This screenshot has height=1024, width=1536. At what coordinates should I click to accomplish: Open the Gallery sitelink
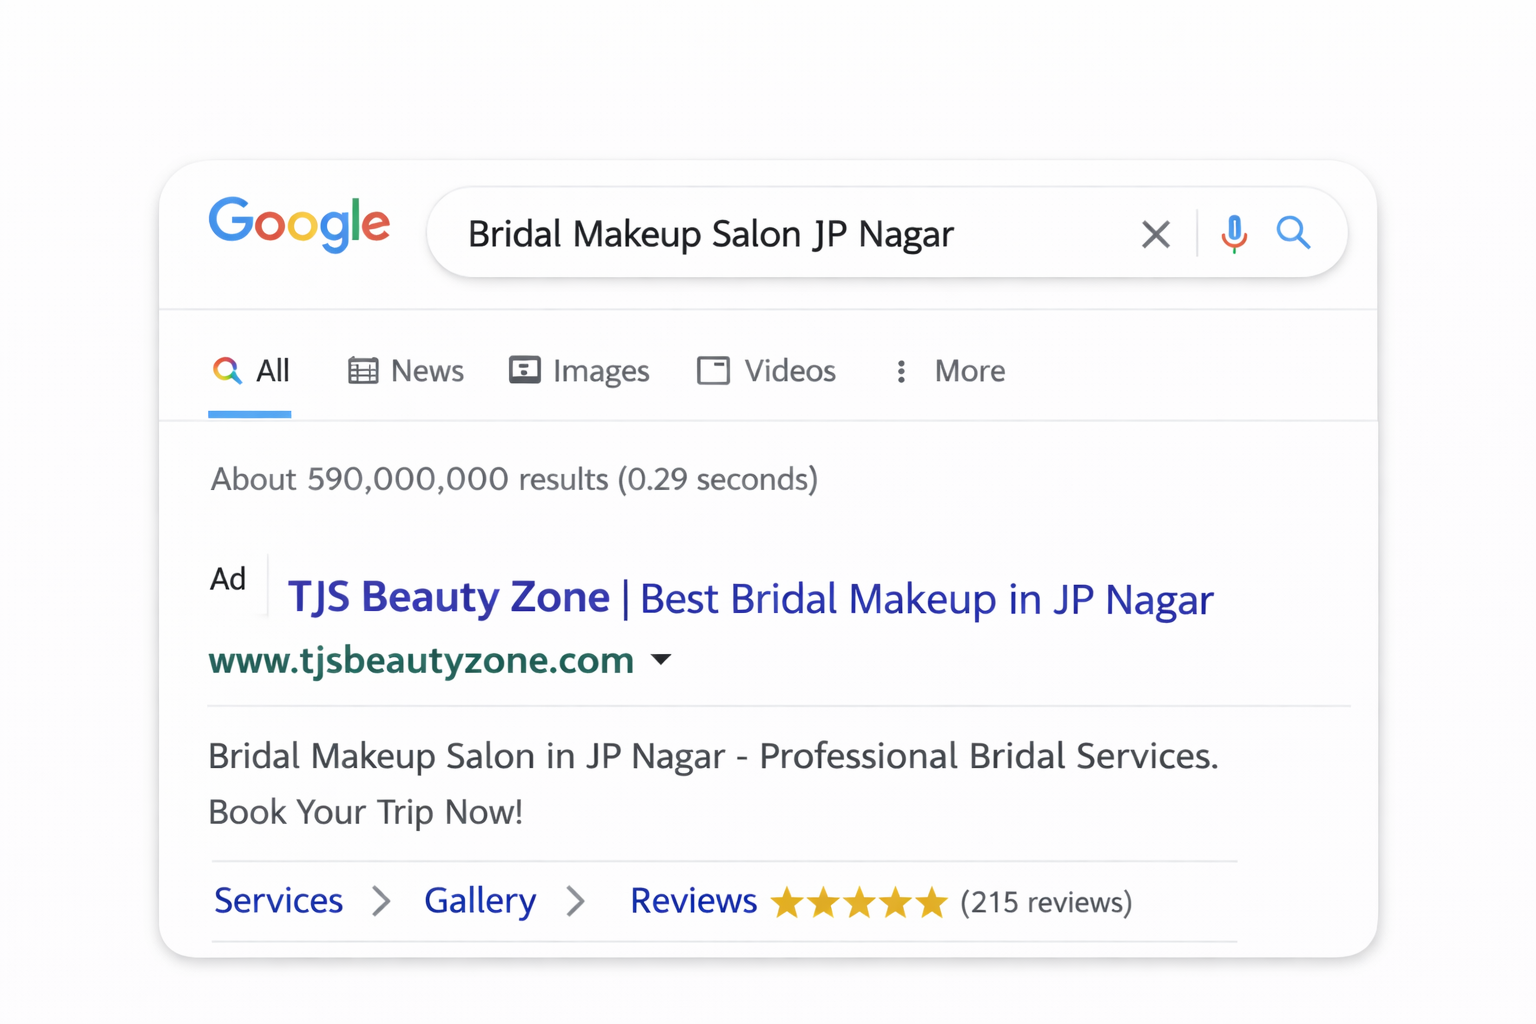click(480, 901)
